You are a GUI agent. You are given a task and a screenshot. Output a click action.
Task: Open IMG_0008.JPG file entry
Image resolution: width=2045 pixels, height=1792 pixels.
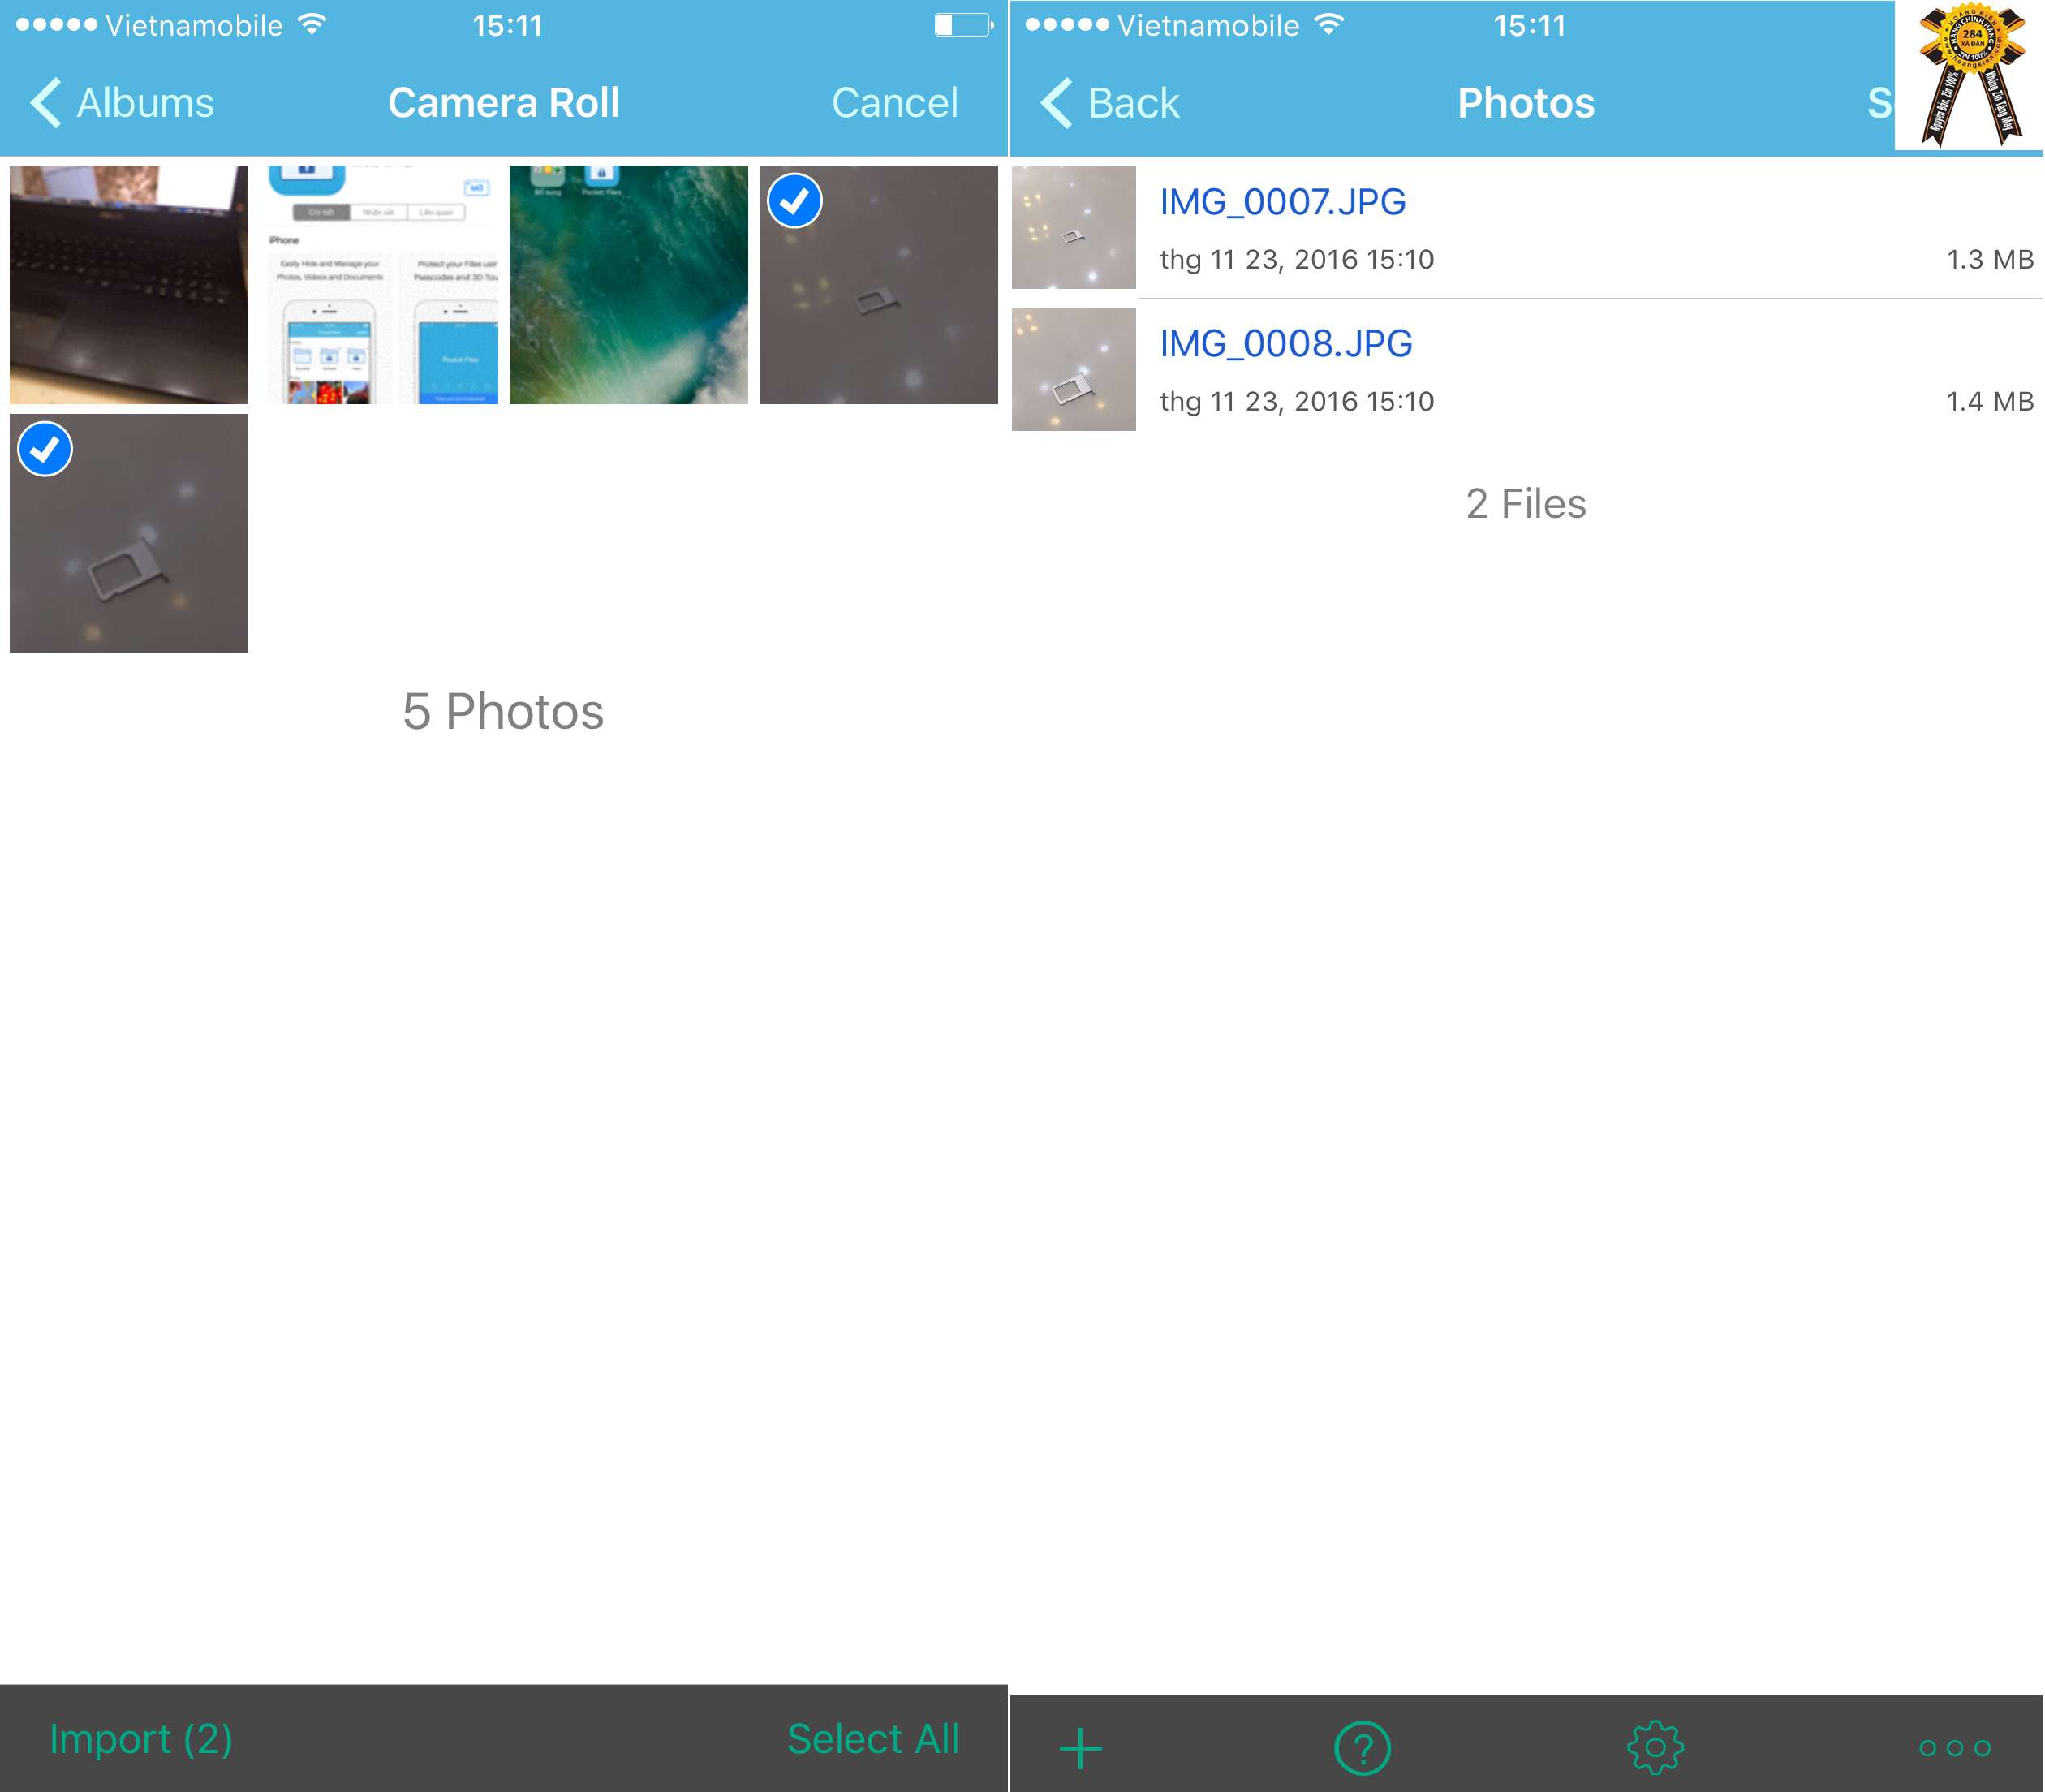click(1286, 344)
